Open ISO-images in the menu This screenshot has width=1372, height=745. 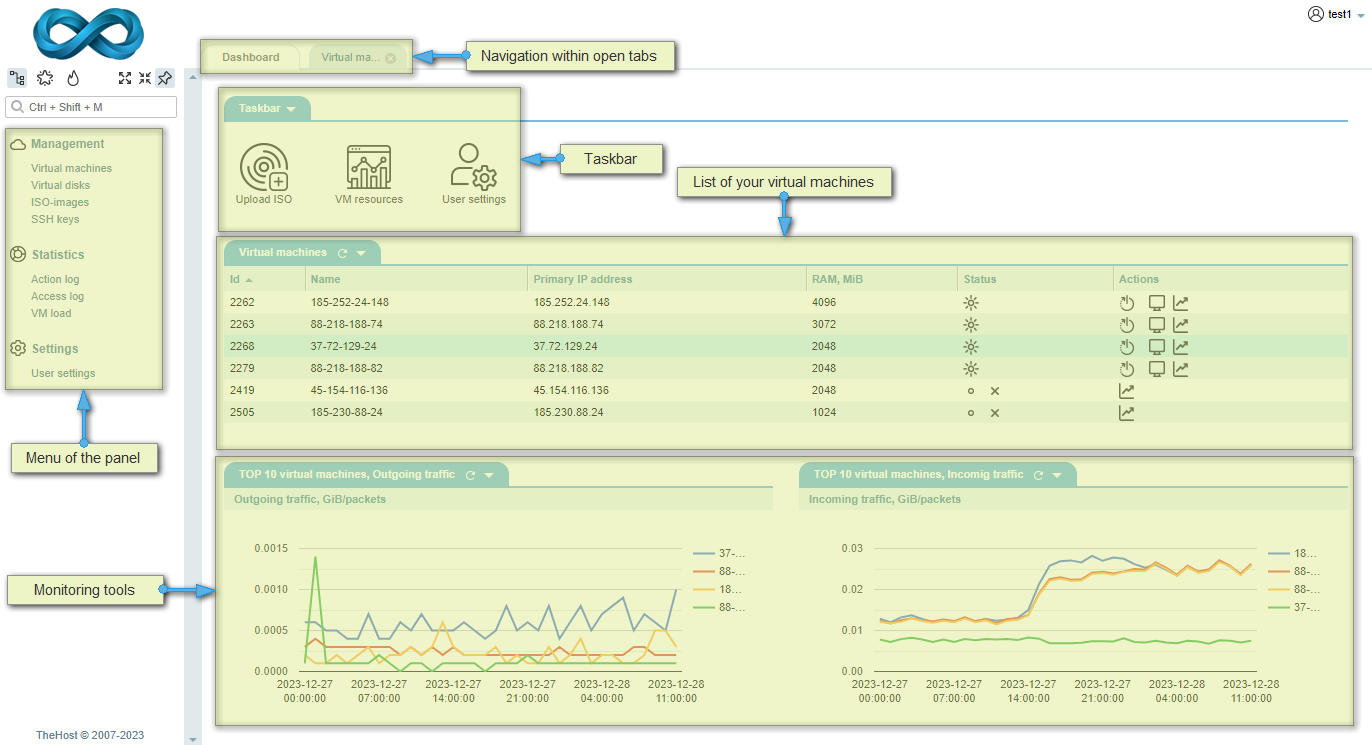pyautogui.click(x=60, y=202)
